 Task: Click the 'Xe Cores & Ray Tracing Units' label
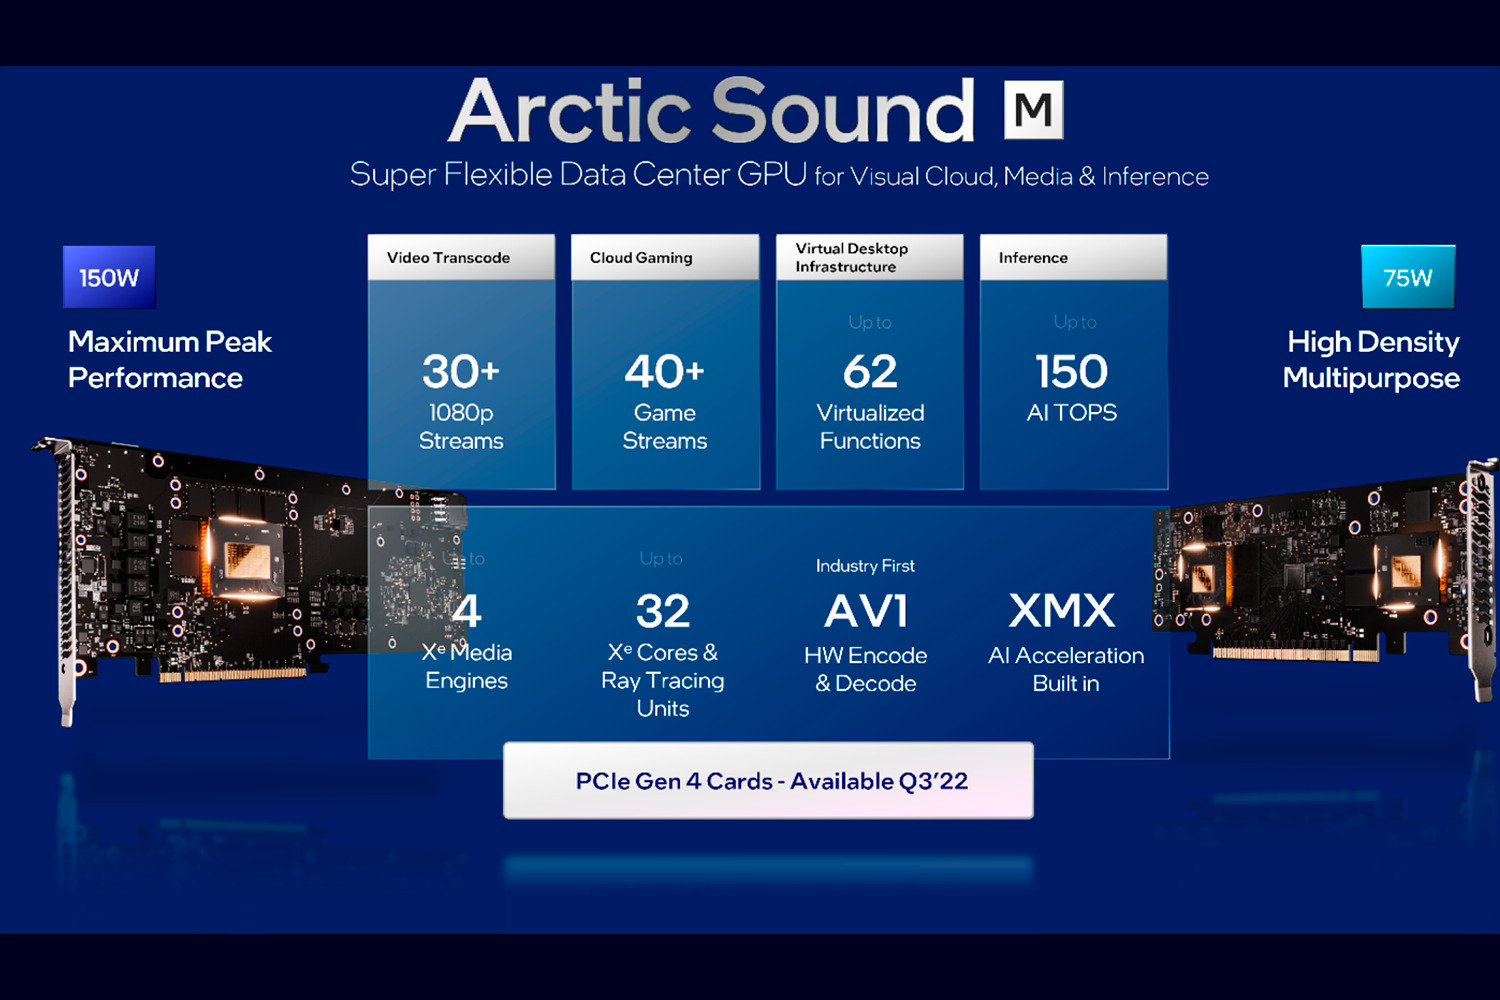click(x=663, y=680)
